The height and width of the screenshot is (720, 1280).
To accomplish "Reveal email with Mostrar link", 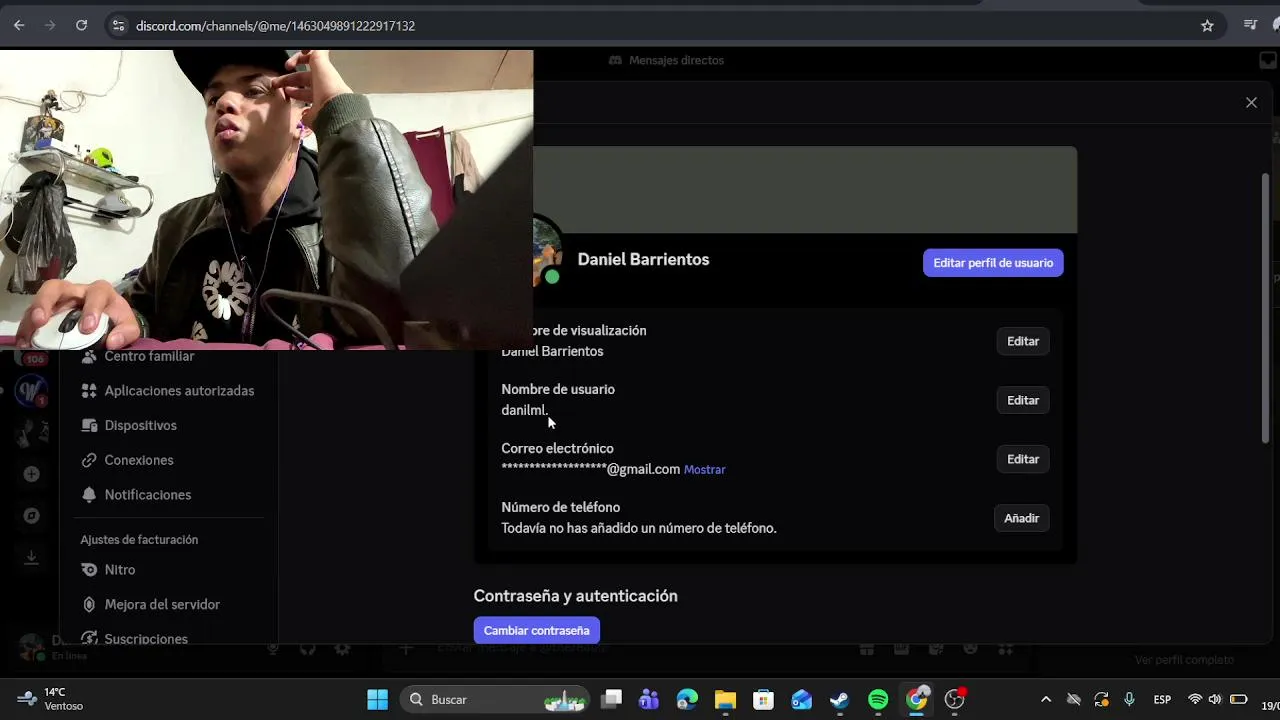I will 705,470.
